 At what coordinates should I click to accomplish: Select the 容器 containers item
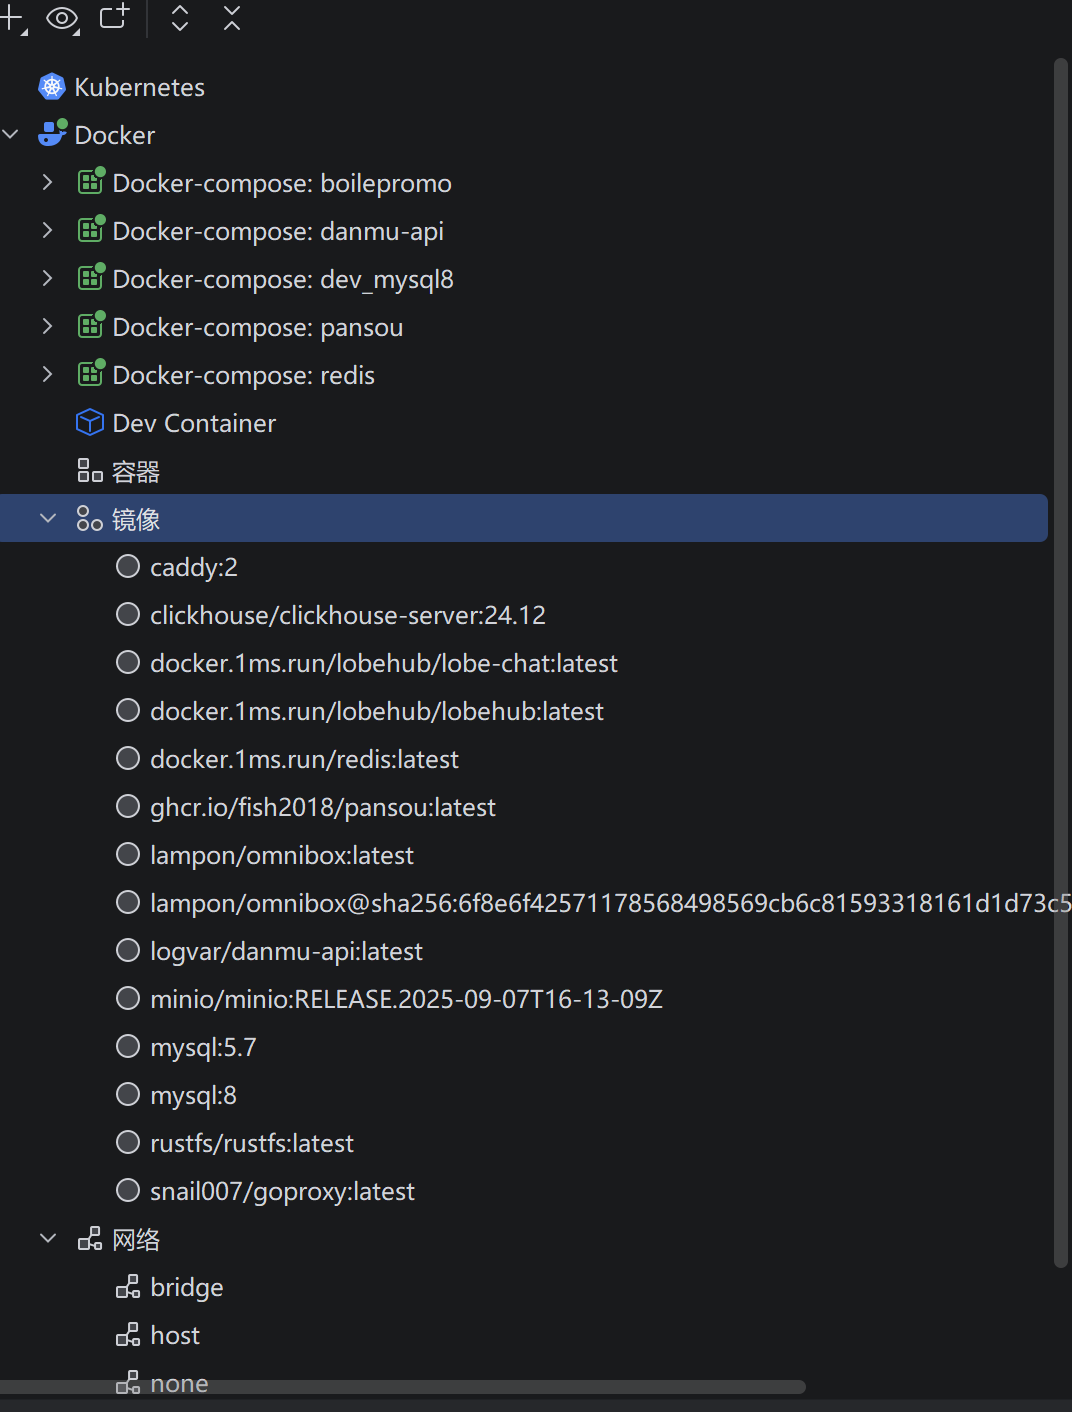point(136,471)
